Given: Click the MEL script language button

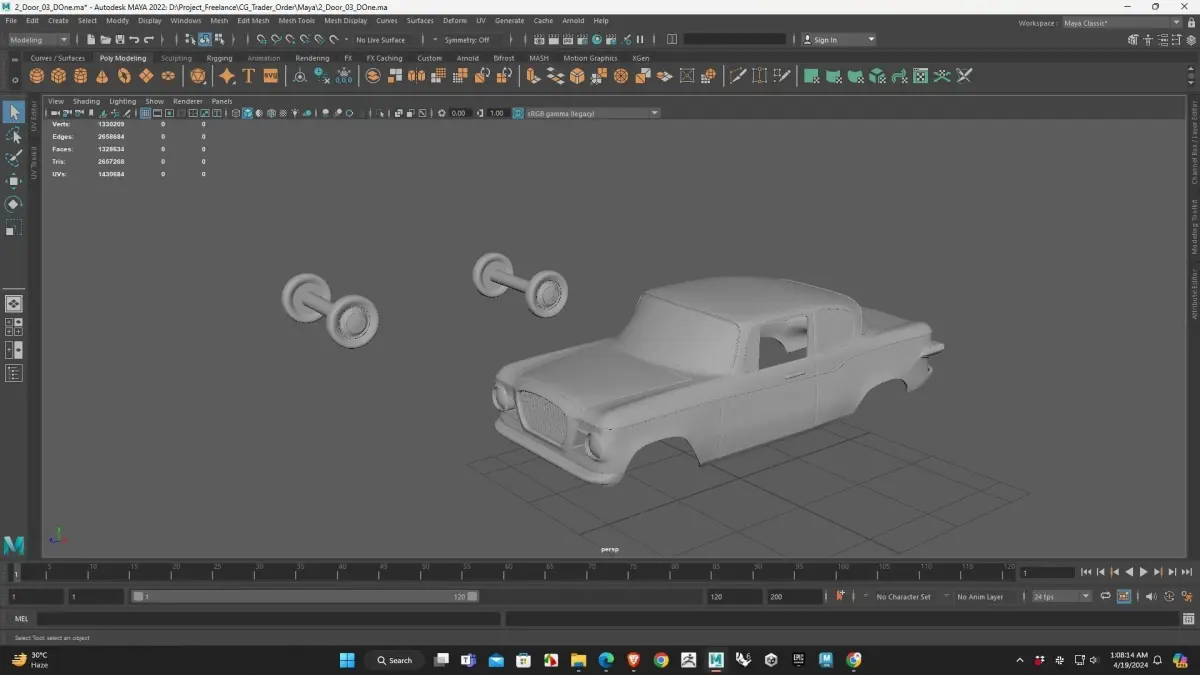Looking at the screenshot, I should pyautogui.click(x=21, y=619).
